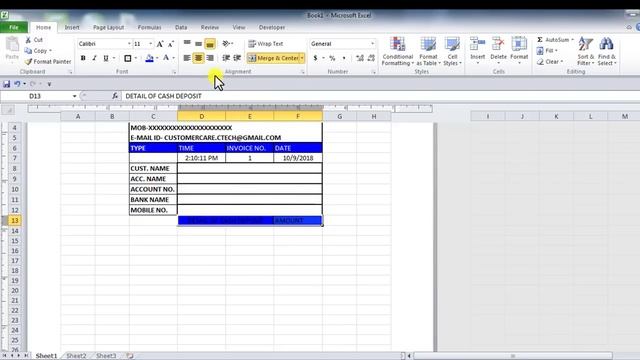
Task: Open the File tab
Action: [x=14, y=27]
